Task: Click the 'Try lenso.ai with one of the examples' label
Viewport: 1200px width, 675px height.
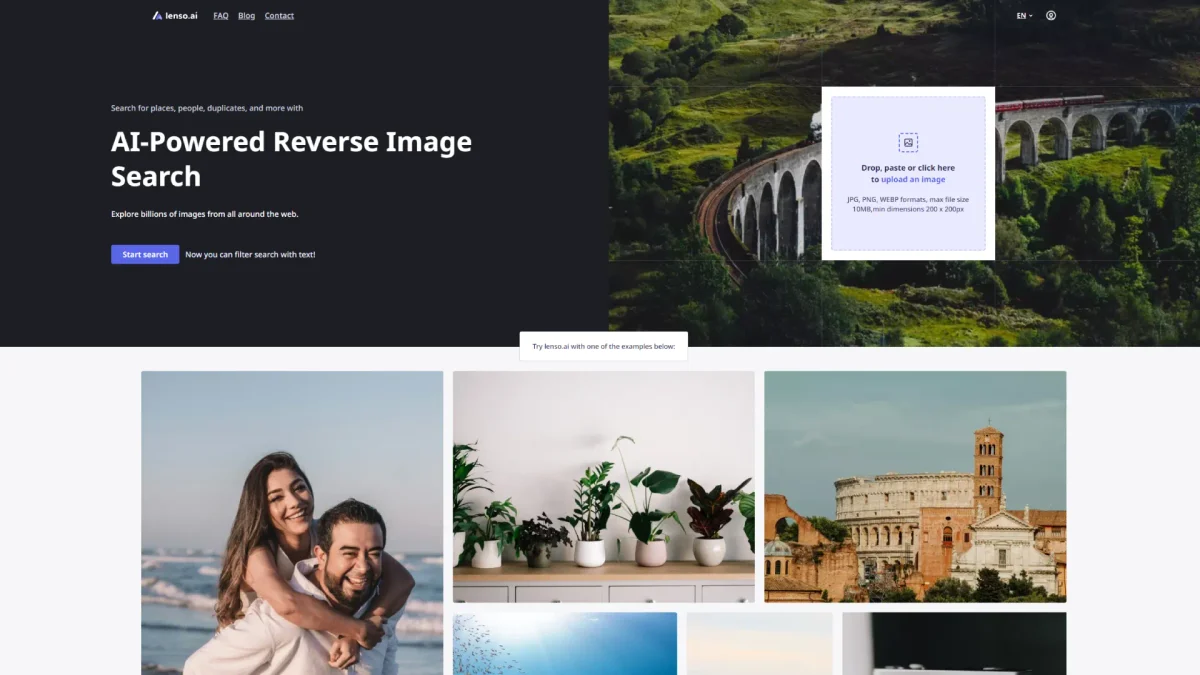Action: [603, 346]
